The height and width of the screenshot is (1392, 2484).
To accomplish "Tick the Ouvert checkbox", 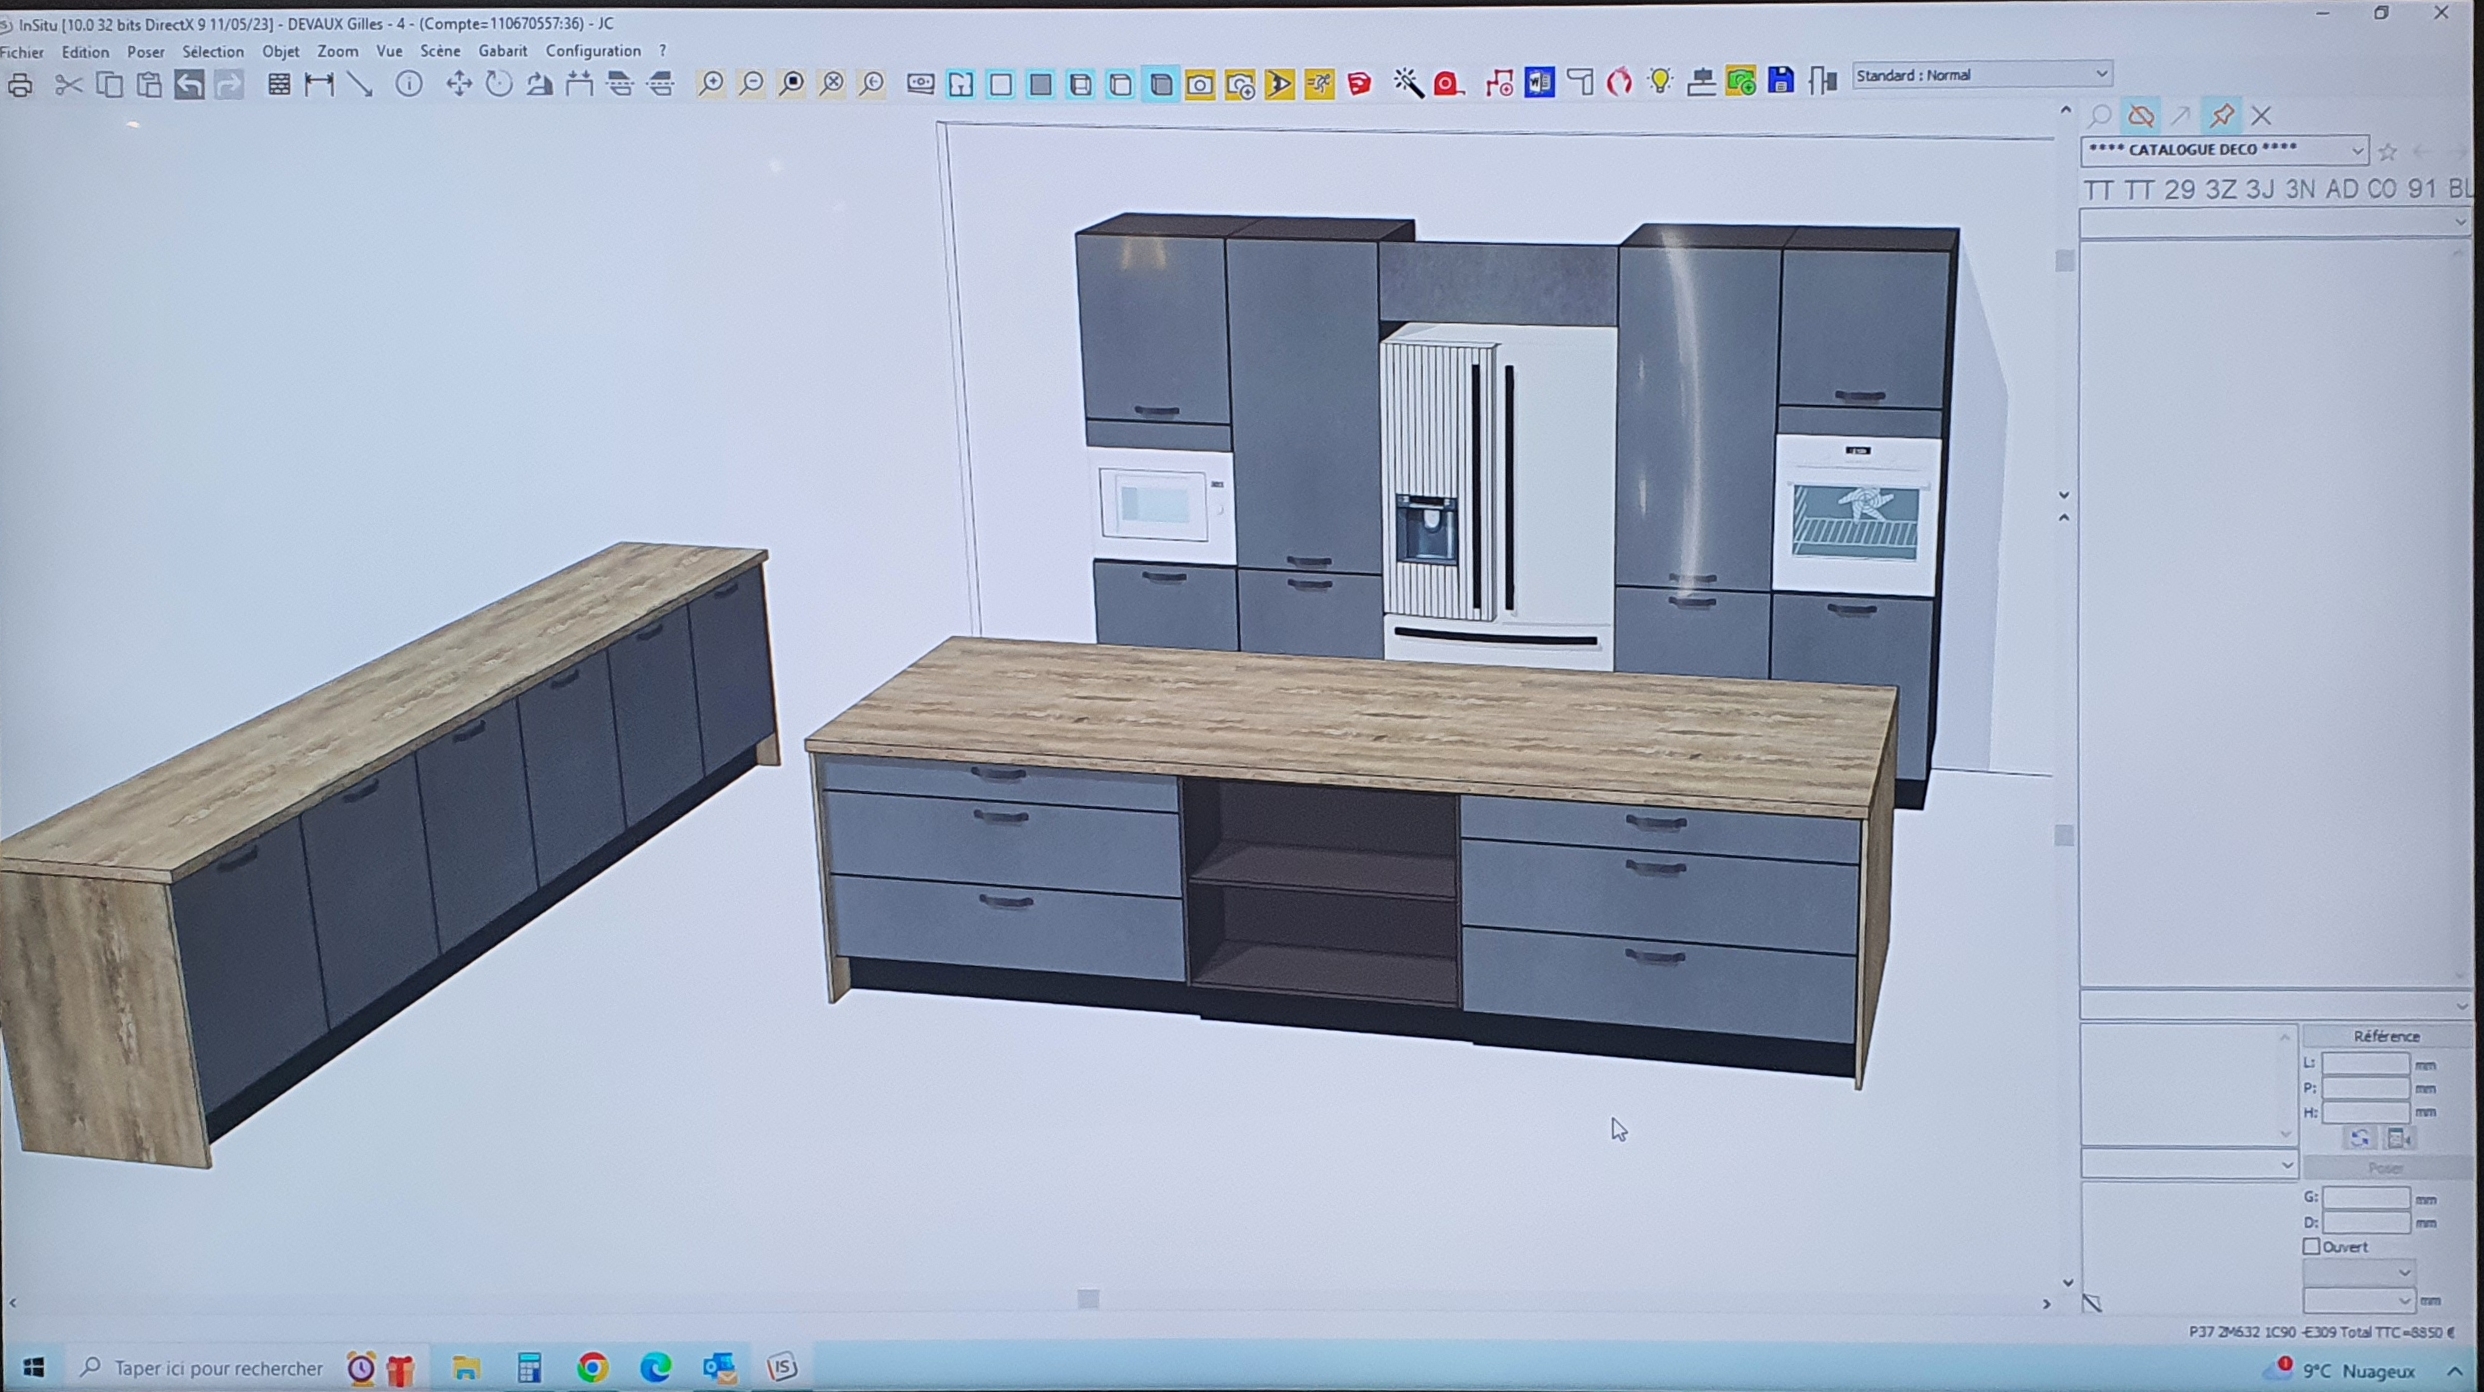I will pyautogui.click(x=2311, y=1246).
